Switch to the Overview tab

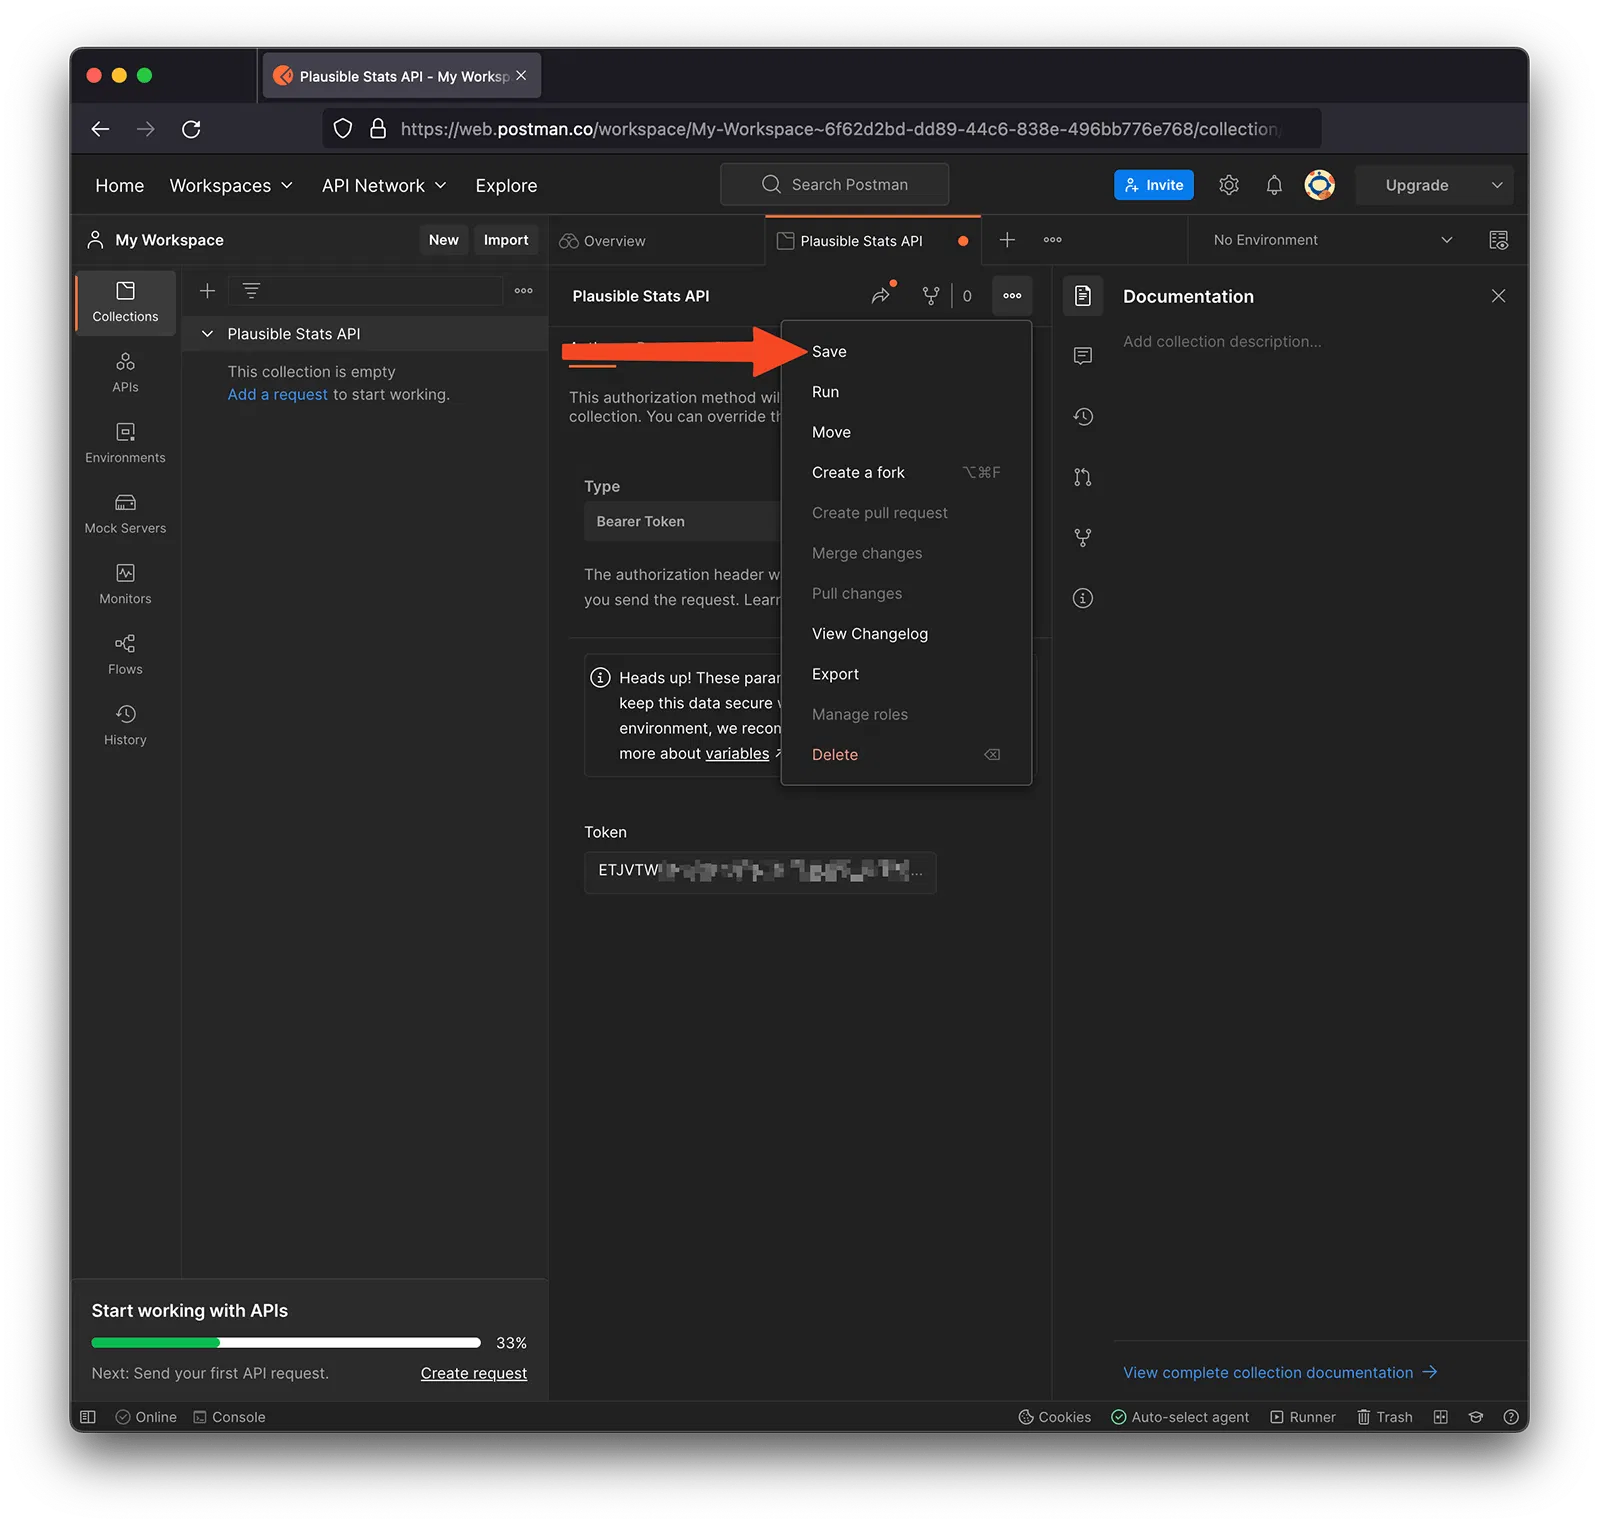[x=603, y=241]
